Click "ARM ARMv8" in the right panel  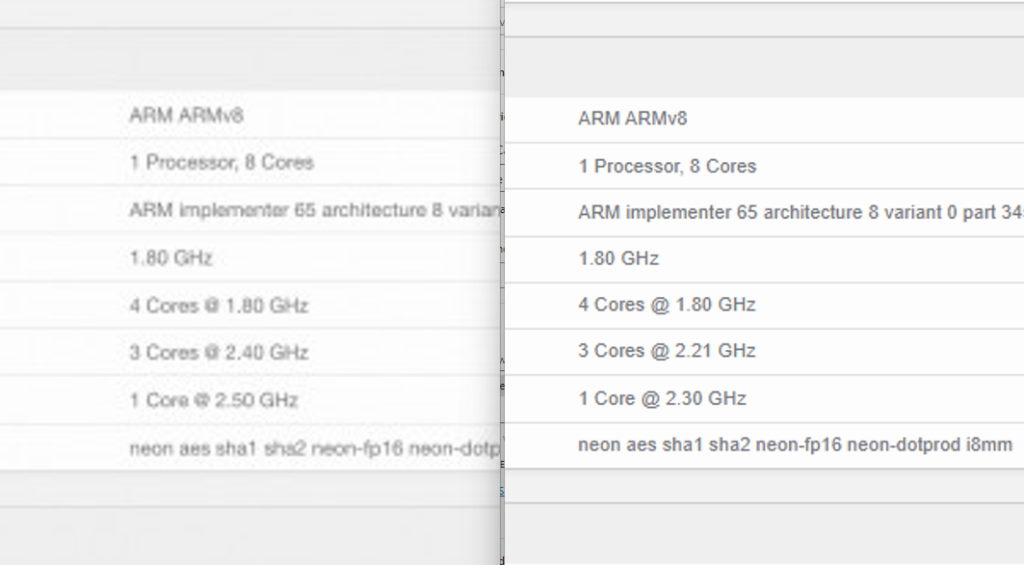(x=632, y=119)
